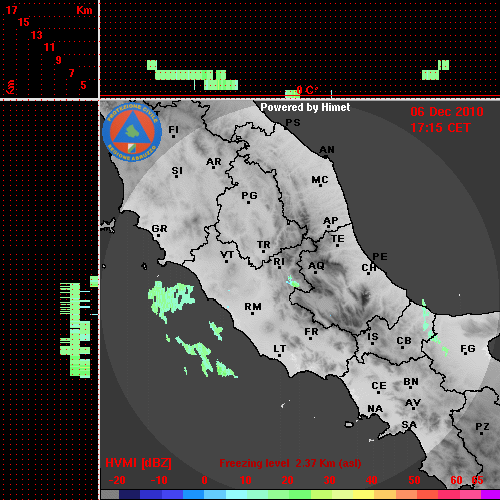Image resolution: width=500 pixels, height=500 pixels.
Task: Click the small radar echo near AQ
Action: click(x=293, y=282)
